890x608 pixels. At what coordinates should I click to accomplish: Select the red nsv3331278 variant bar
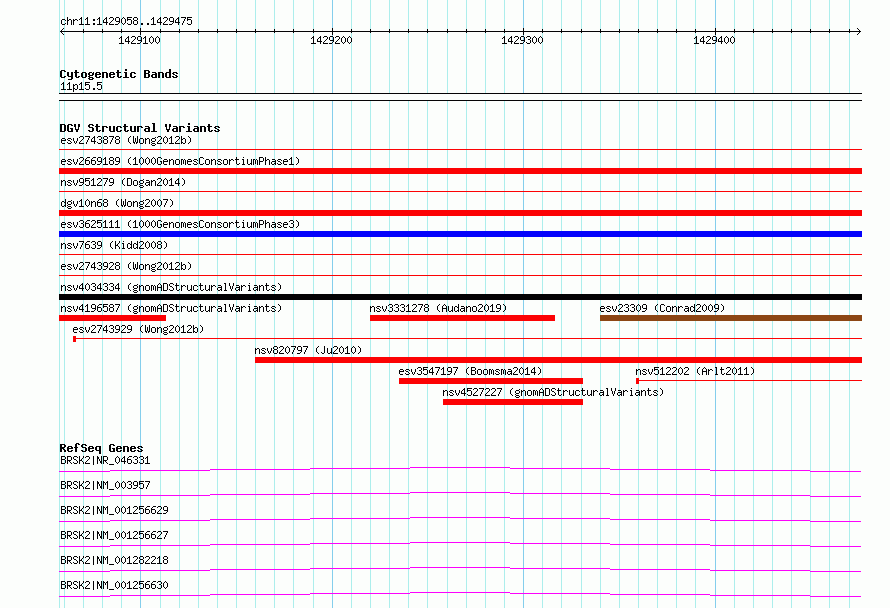(x=462, y=318)
